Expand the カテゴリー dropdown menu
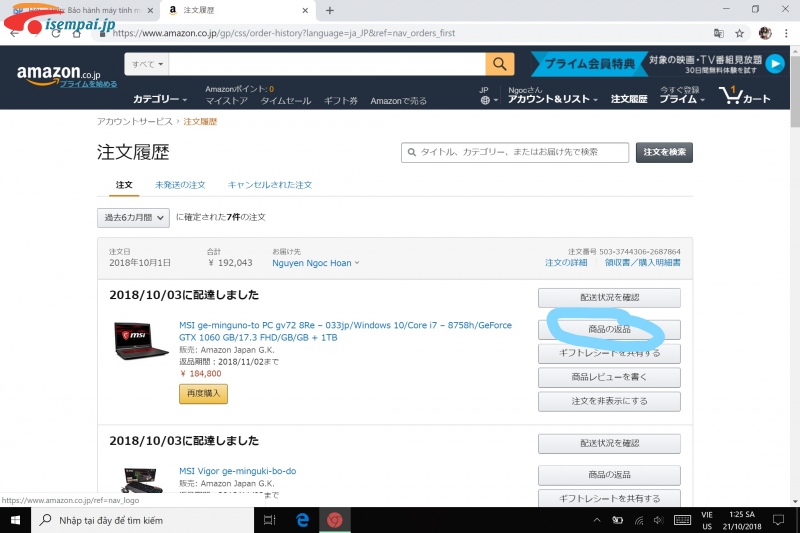This screenshot has height=533, width=800. 160,99
